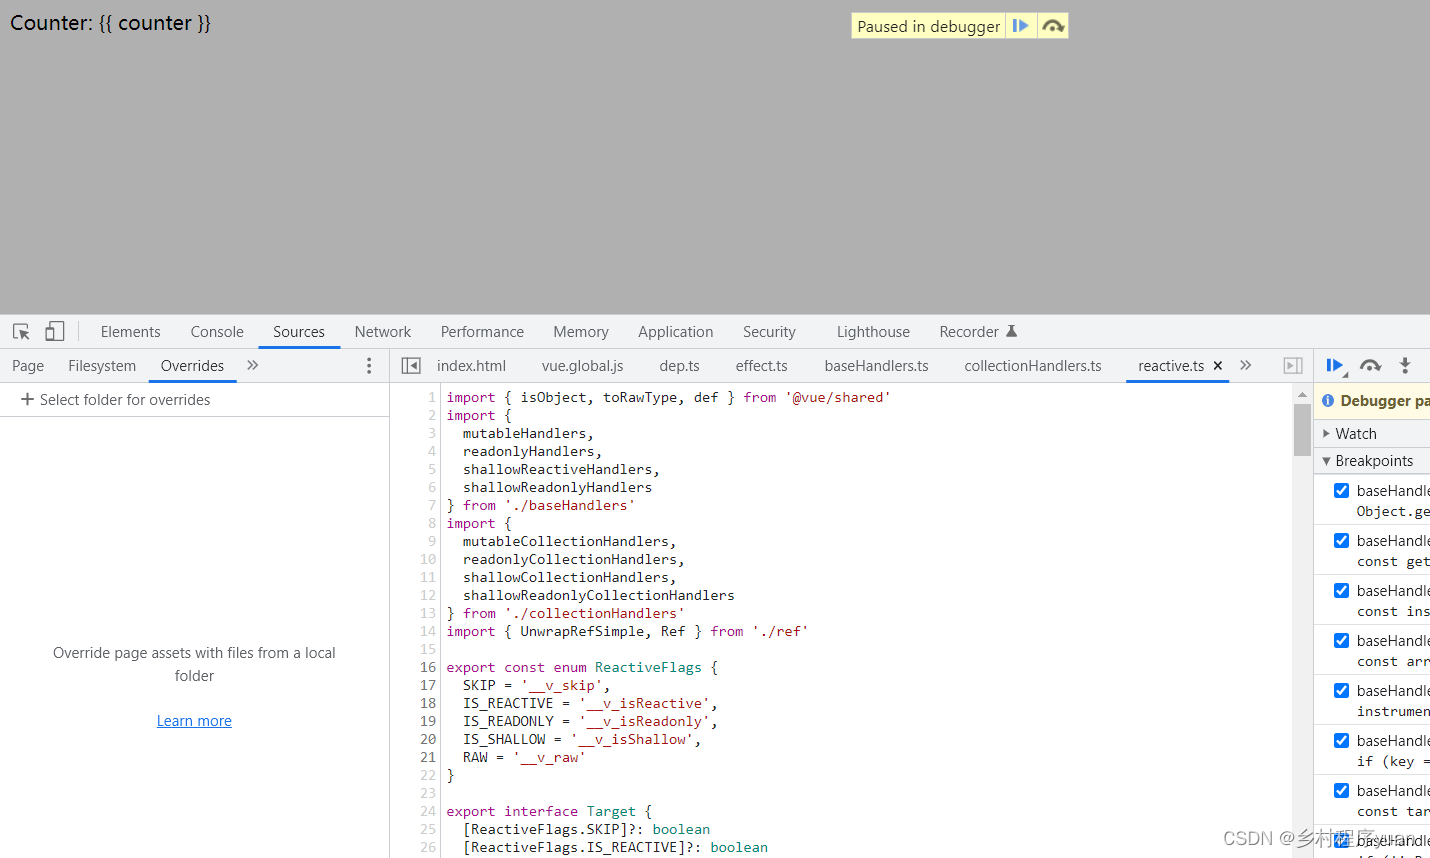This screenshot has width=1430, height=858.
Task: Step over next function call in debugger toolbar
Action: click(x=1370, y=366)
